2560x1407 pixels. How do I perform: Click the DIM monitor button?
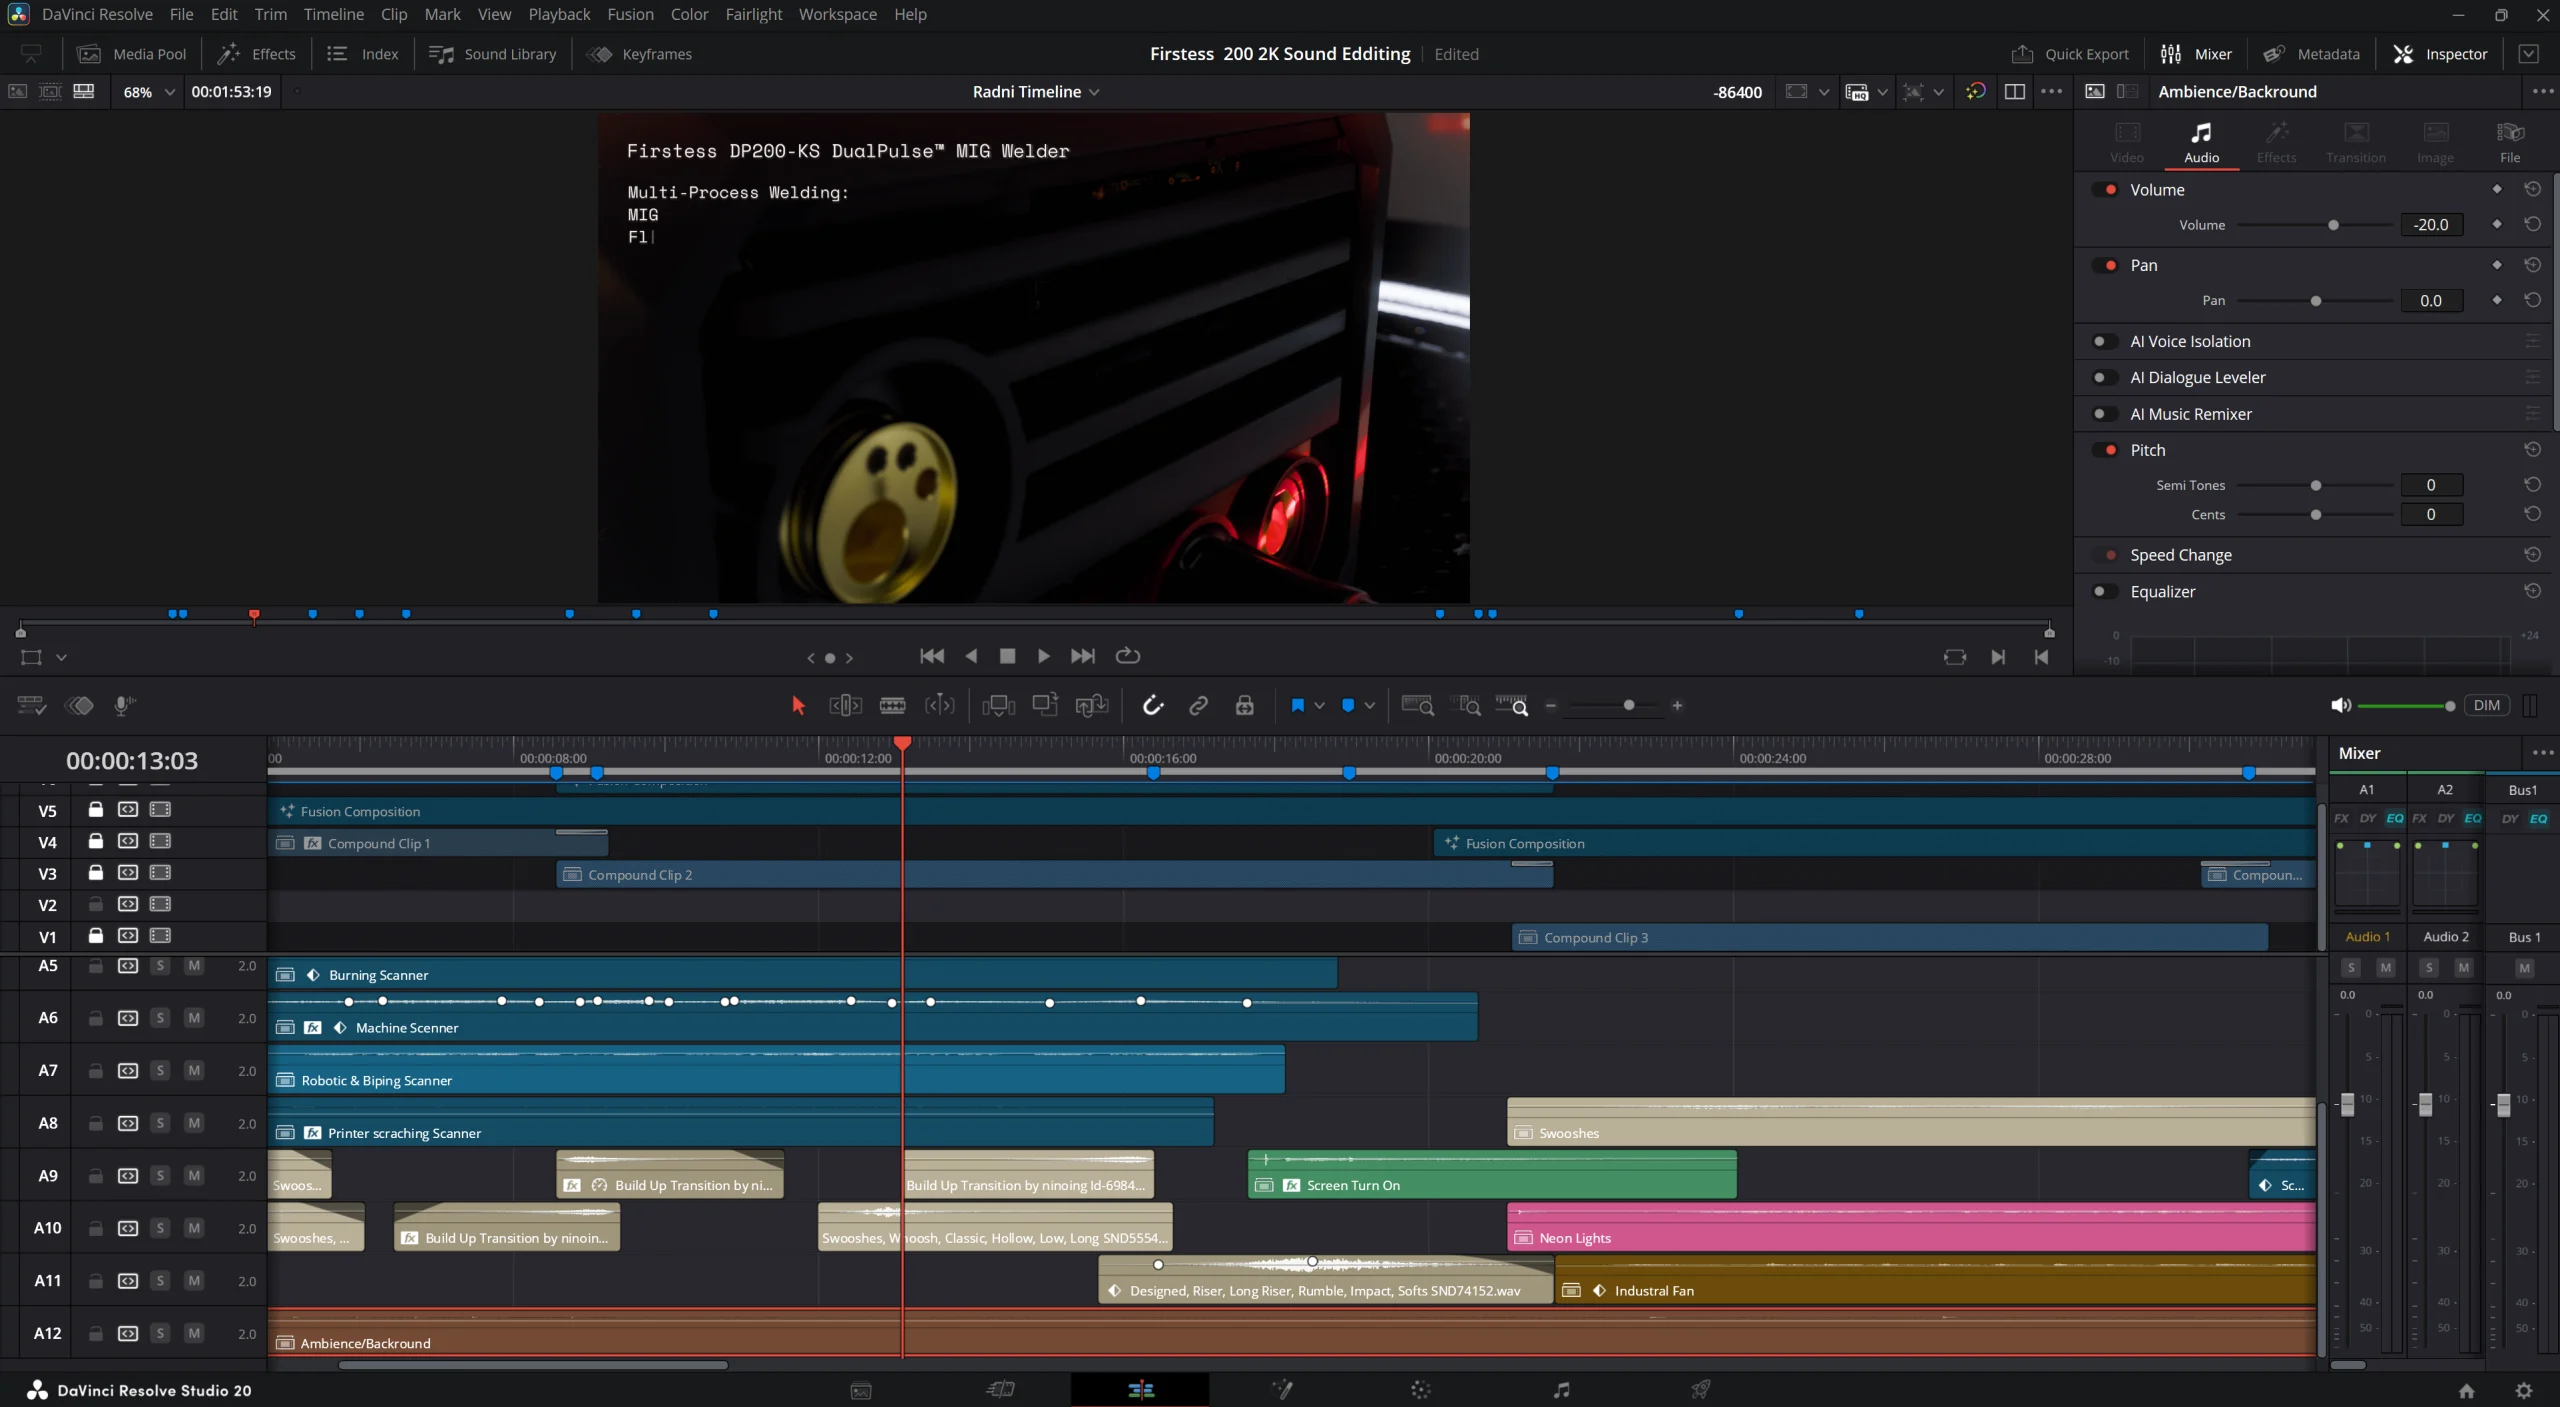(x=2486, y=706)
